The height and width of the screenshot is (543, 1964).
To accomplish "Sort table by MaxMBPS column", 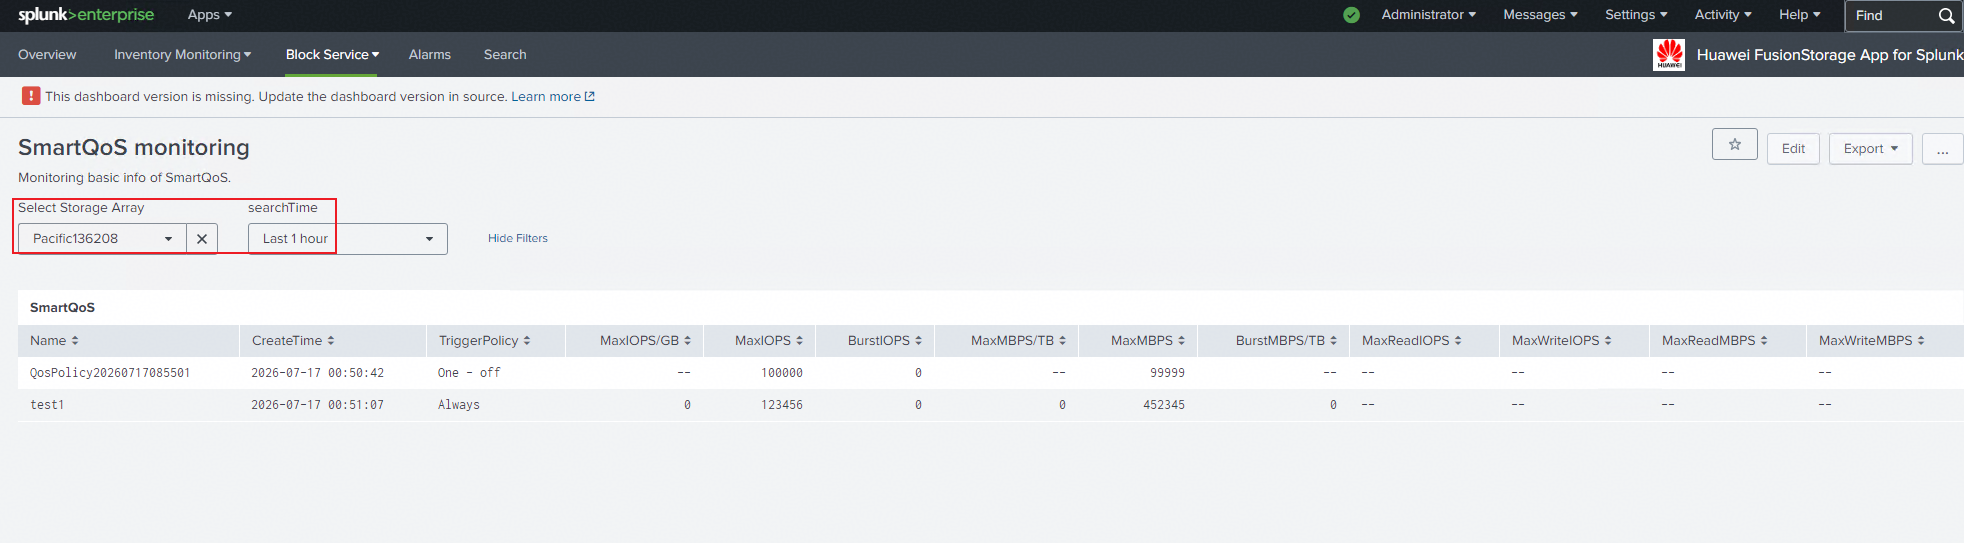I will (1148, 341).
